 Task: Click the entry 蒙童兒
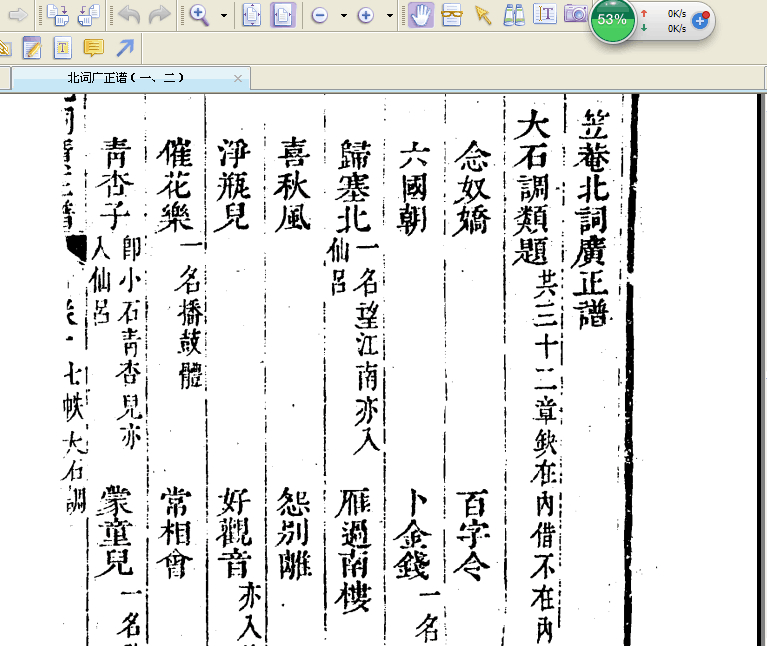click(x=116, y=531)
